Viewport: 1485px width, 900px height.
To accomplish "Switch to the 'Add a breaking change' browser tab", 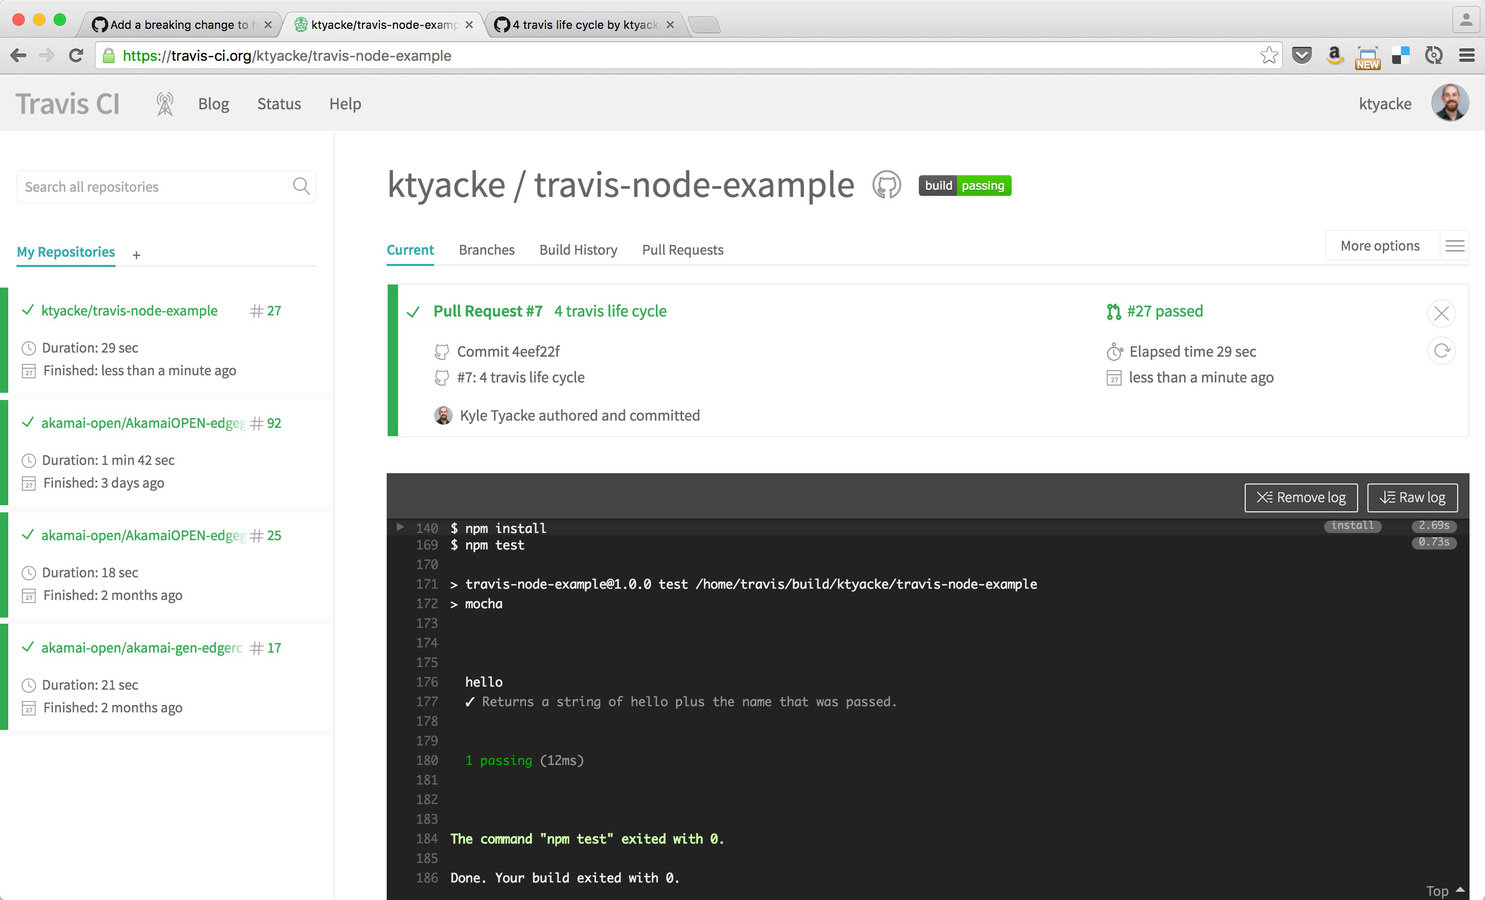I will [180, 25].
